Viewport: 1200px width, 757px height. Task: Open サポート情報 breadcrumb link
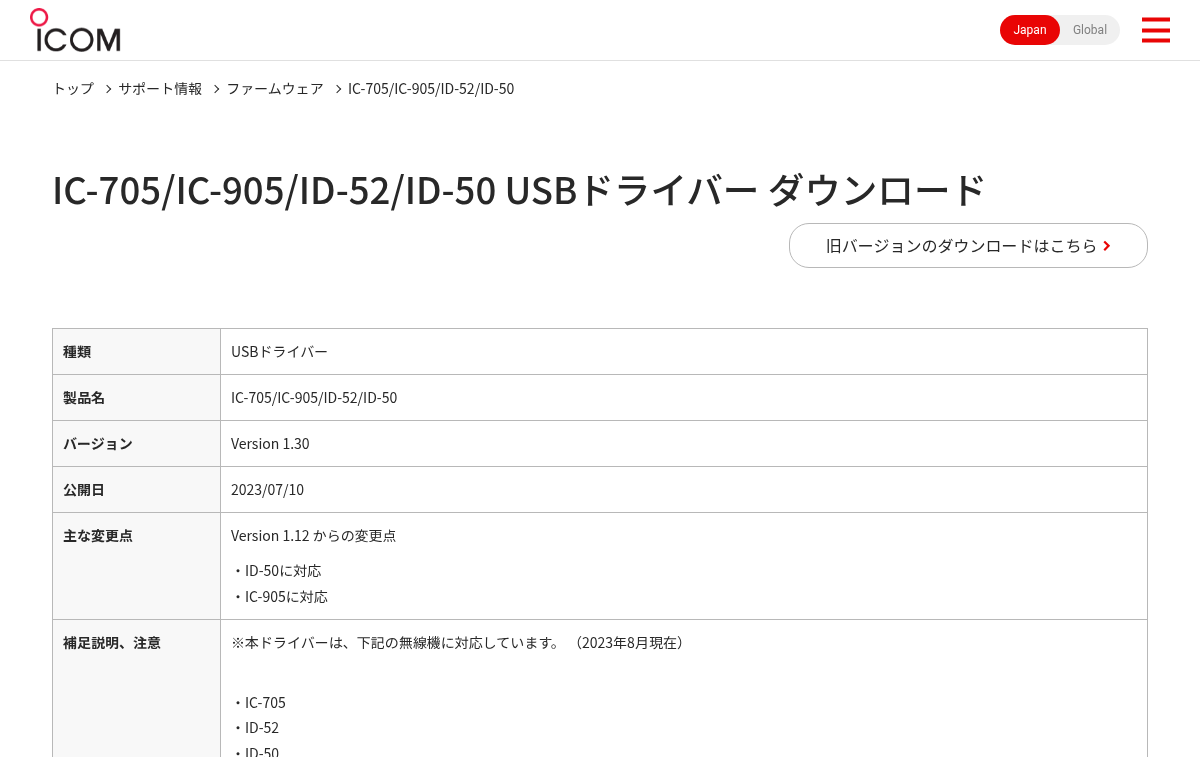160,89
